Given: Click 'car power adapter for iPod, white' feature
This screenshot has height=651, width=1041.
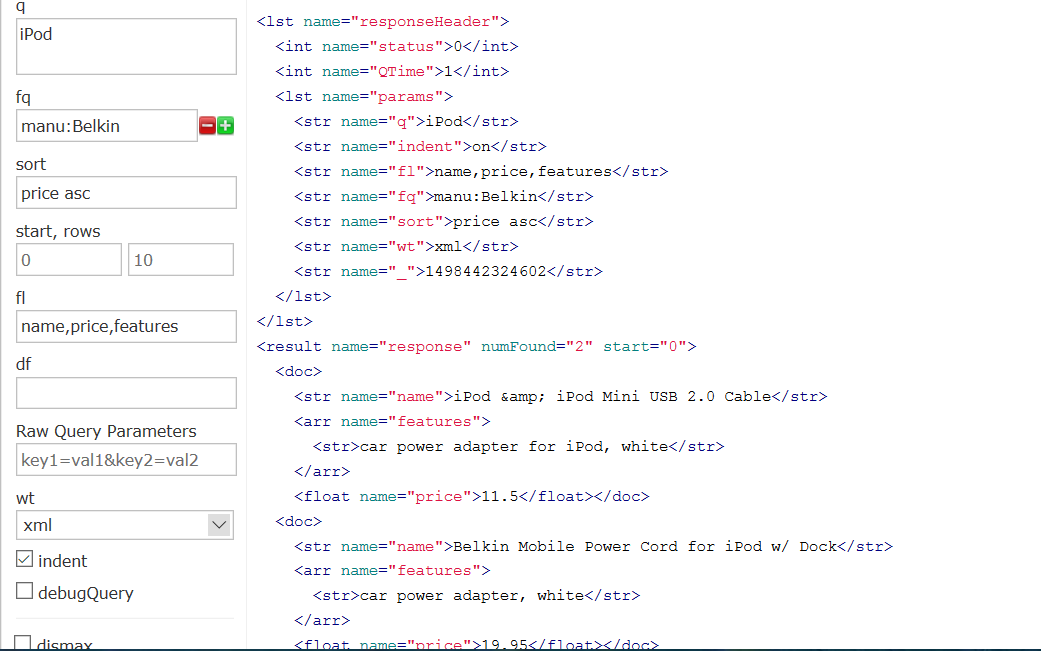Looking at the screenshot, I should (514, 447).
